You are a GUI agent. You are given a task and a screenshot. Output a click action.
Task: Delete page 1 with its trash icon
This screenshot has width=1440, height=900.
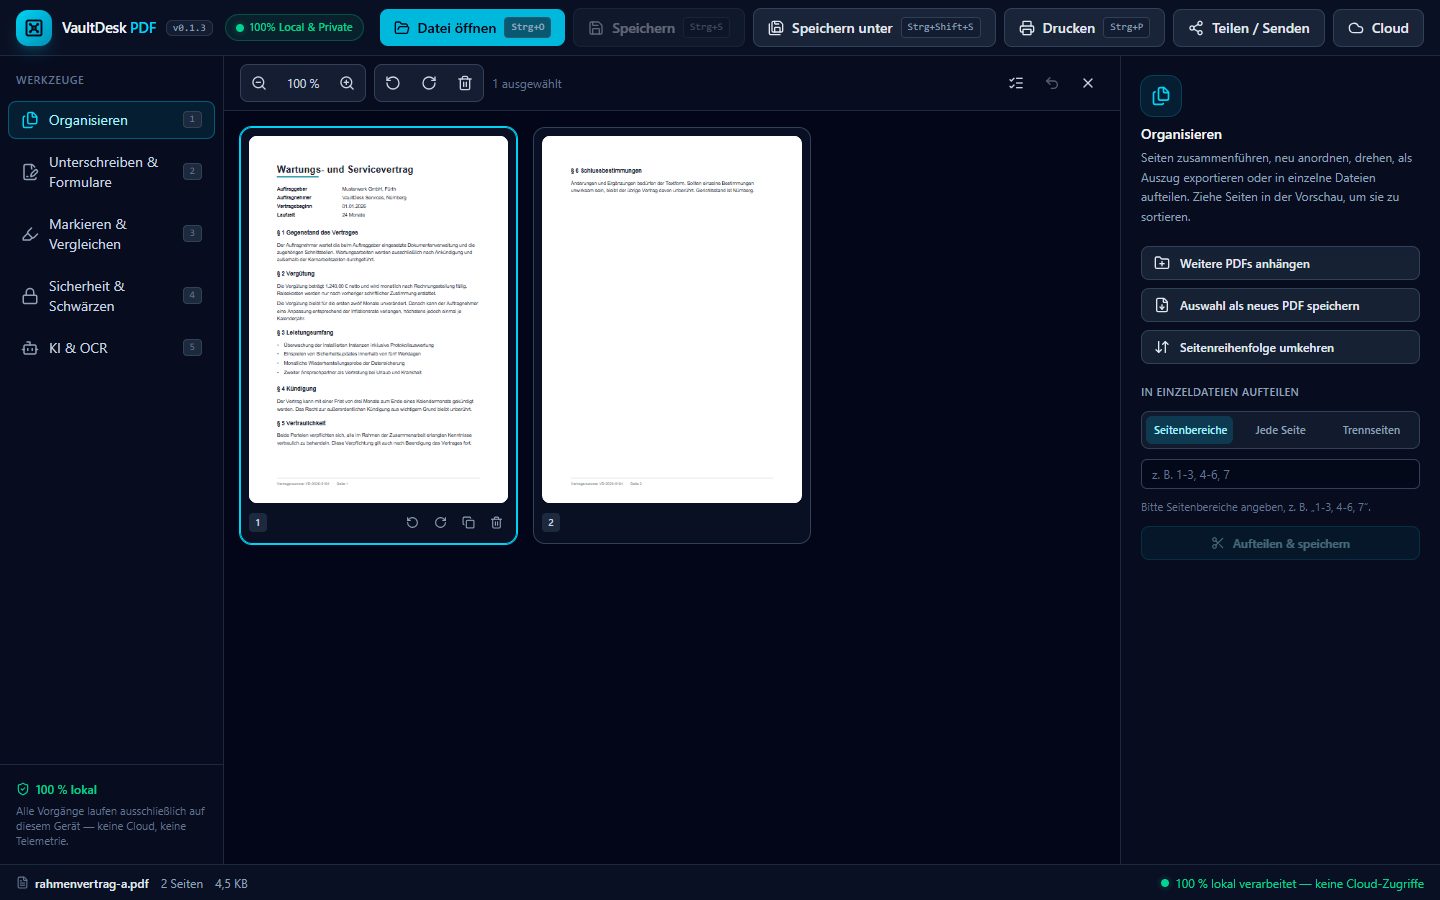pos(496,522)
